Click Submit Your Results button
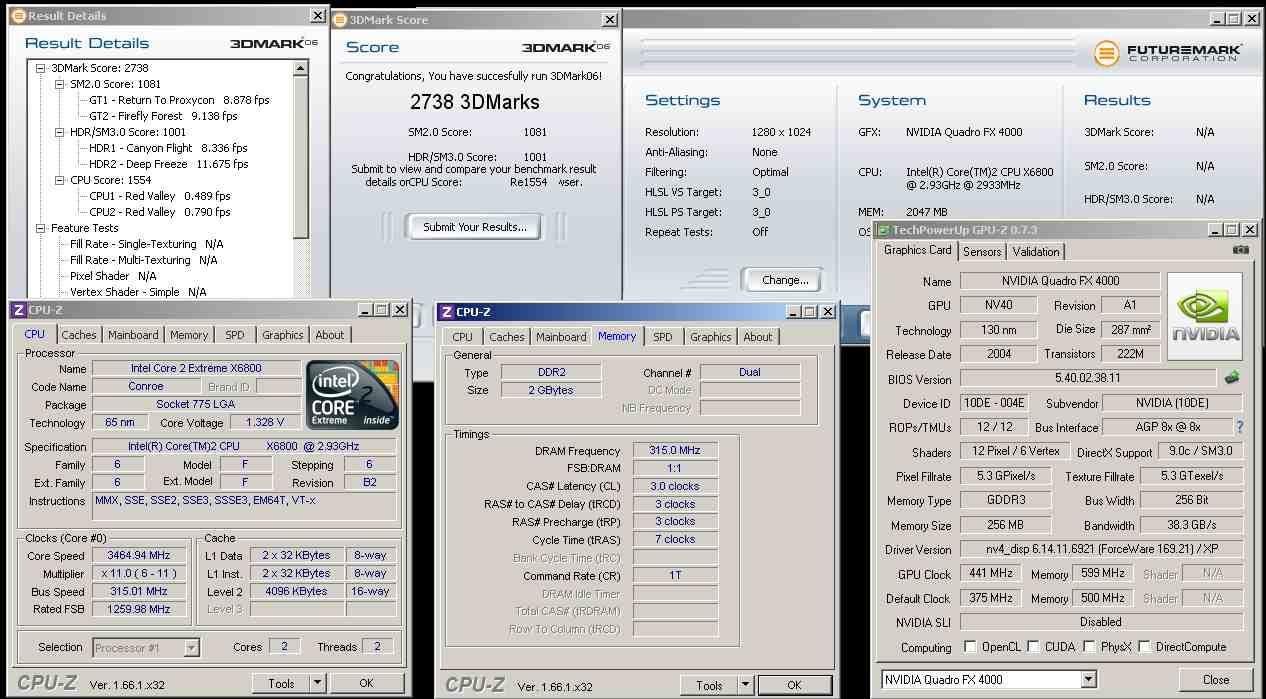The height and width of the screenshot is (699, 1266). coord(474,227)
